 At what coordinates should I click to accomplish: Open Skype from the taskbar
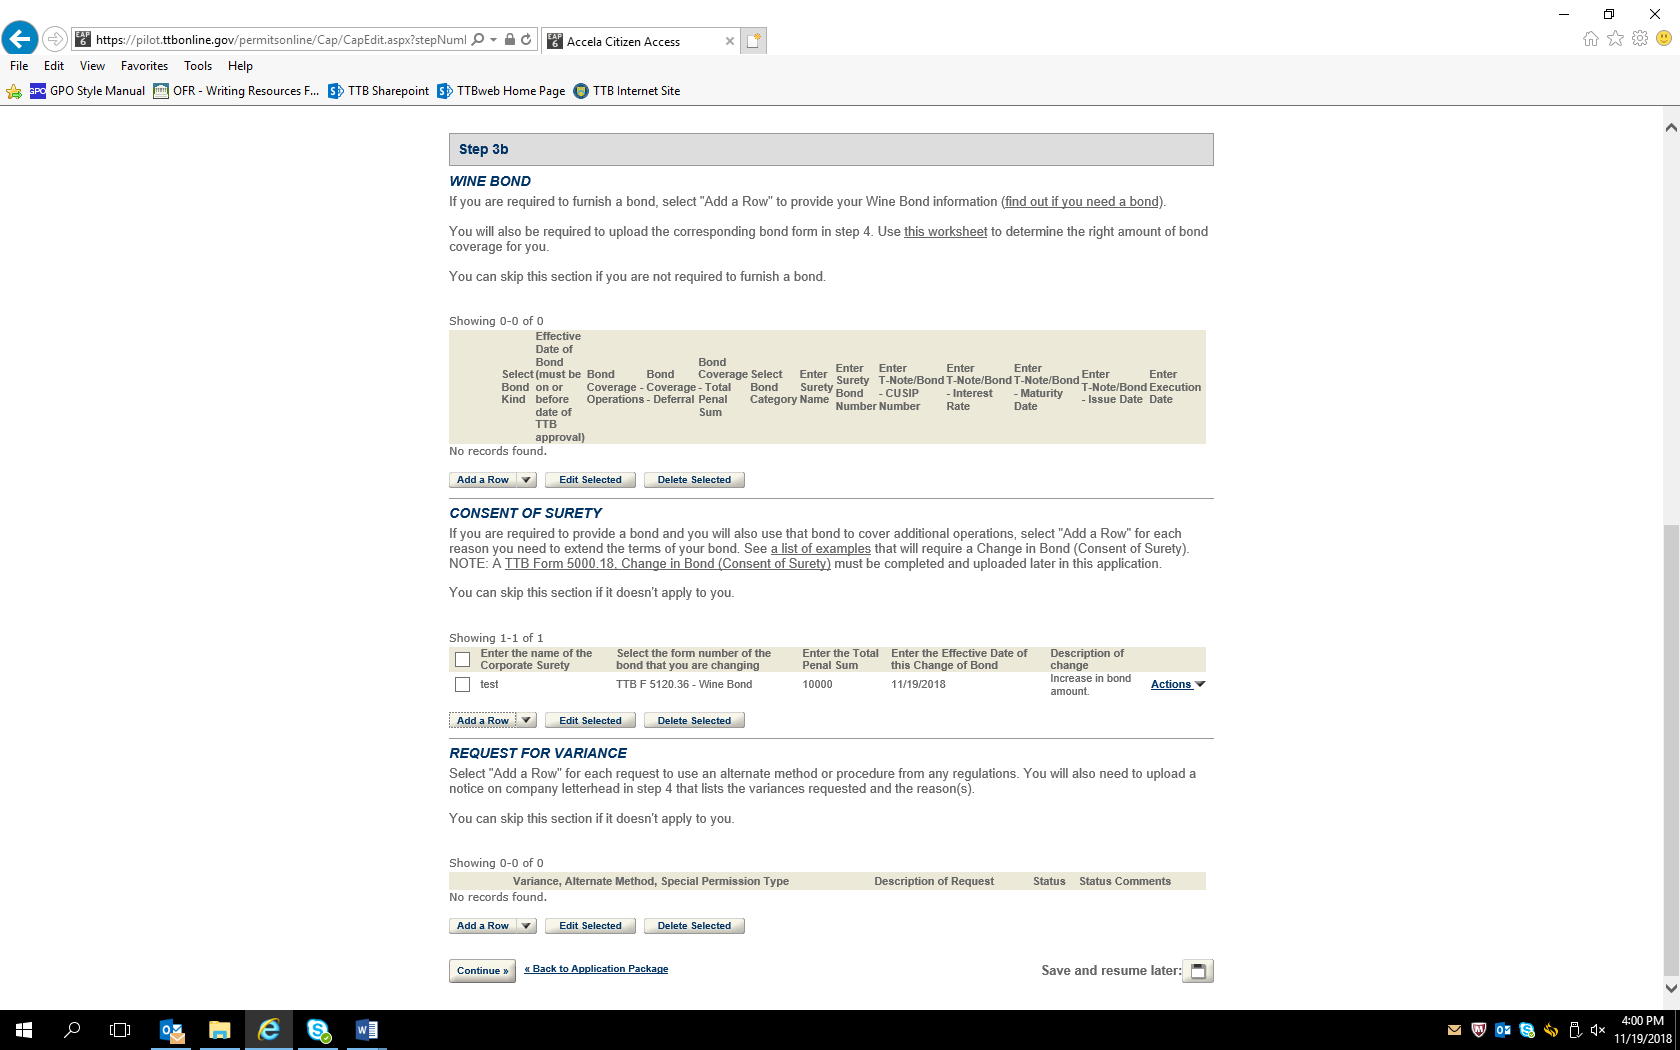[318, 1030]
